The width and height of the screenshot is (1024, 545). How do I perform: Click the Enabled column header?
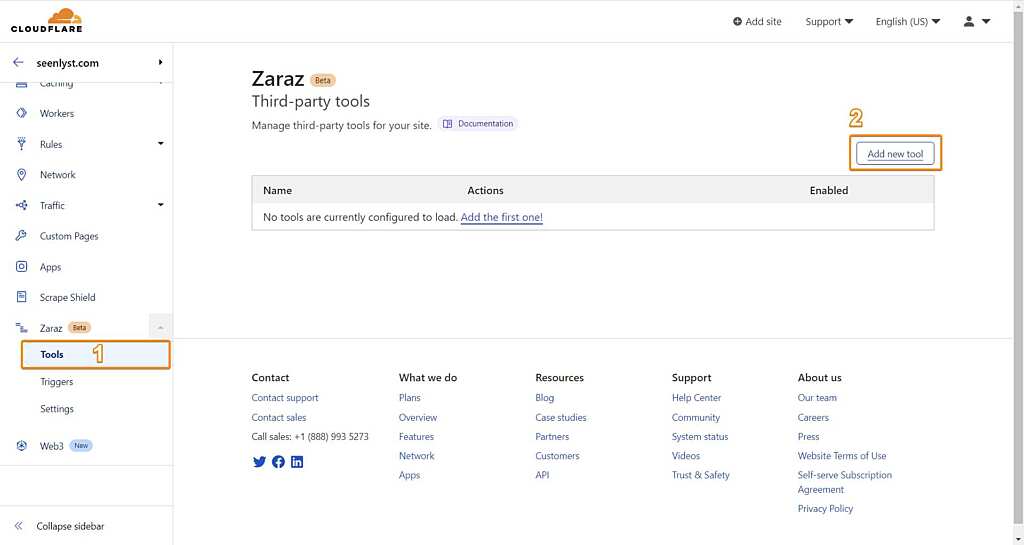pos(829,191)
